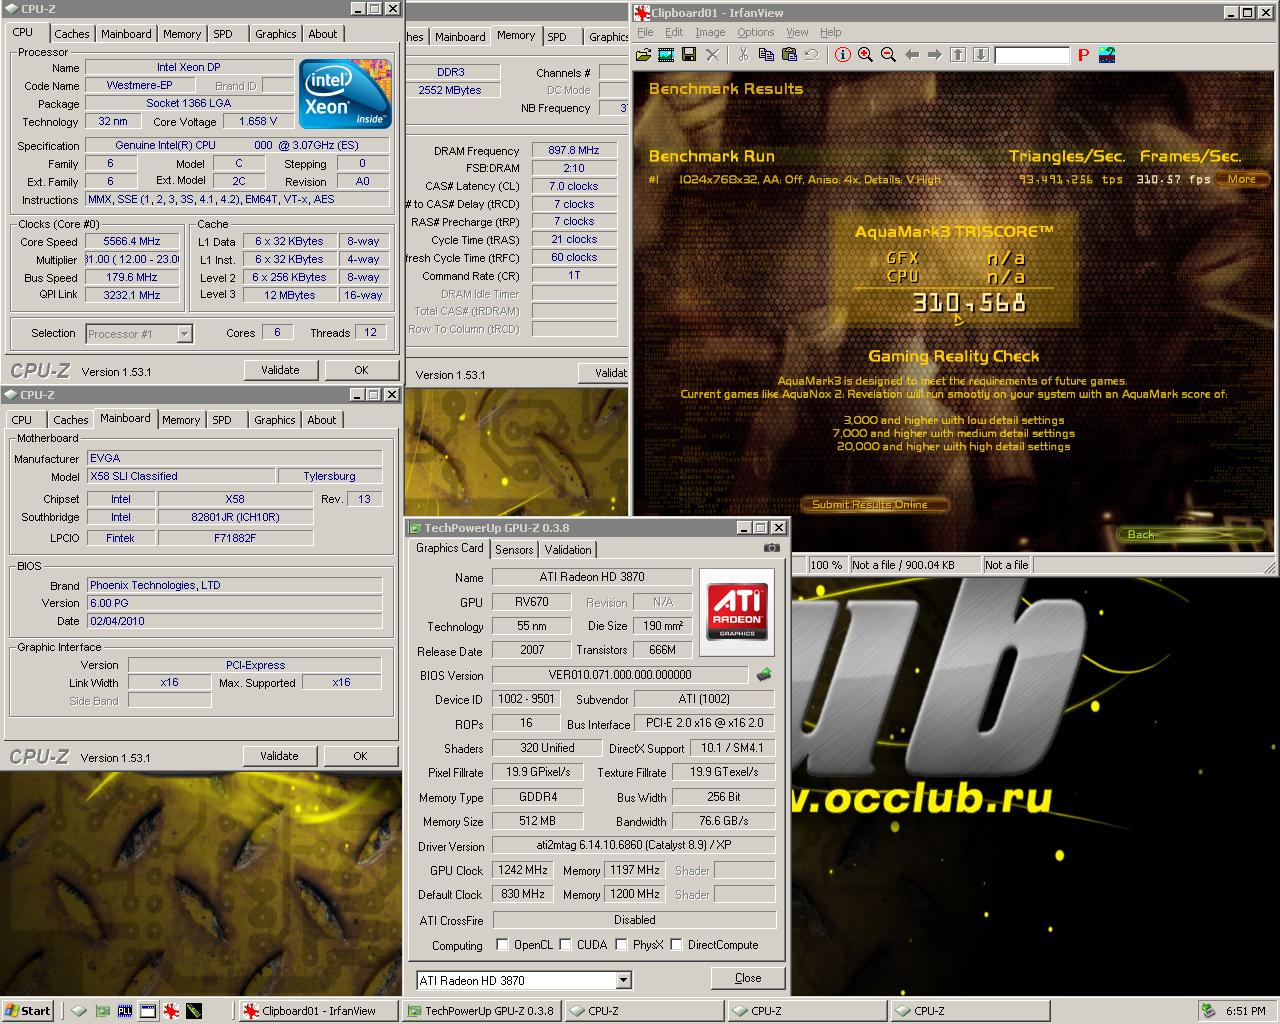Open About tab in lower CPU-Z Mainboard window

[x=322, y=420]
